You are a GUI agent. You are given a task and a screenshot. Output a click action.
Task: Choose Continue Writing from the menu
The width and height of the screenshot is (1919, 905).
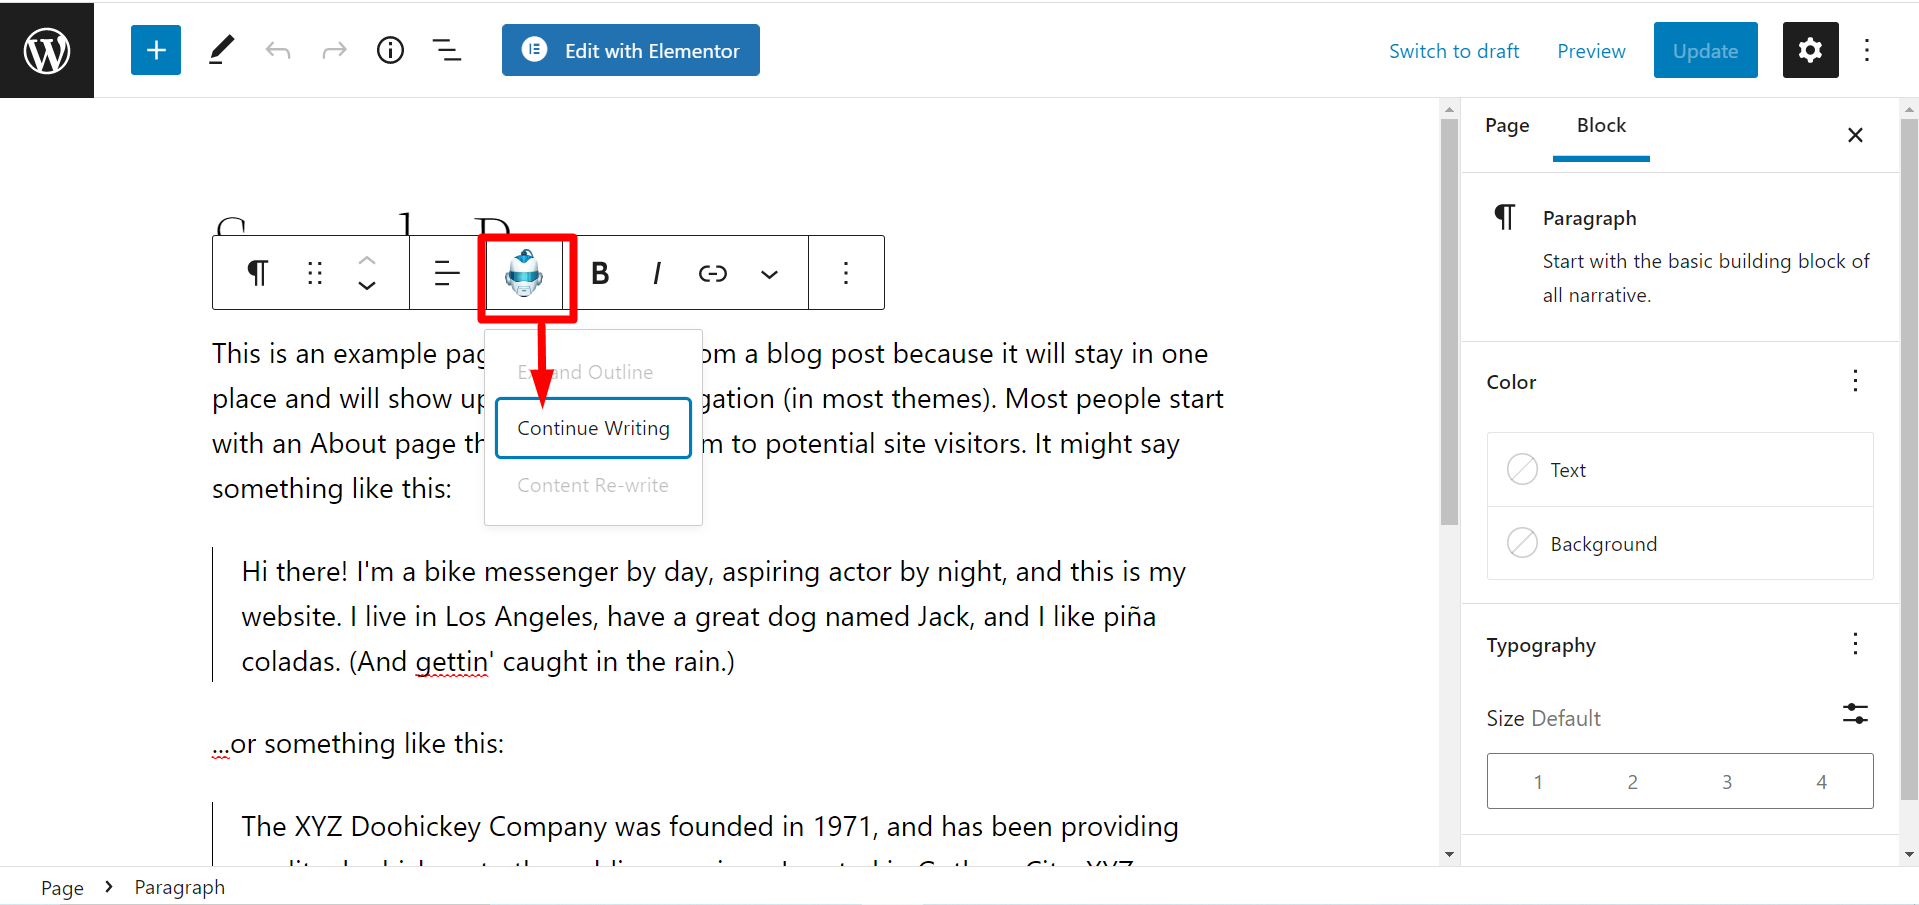[593, 428]
